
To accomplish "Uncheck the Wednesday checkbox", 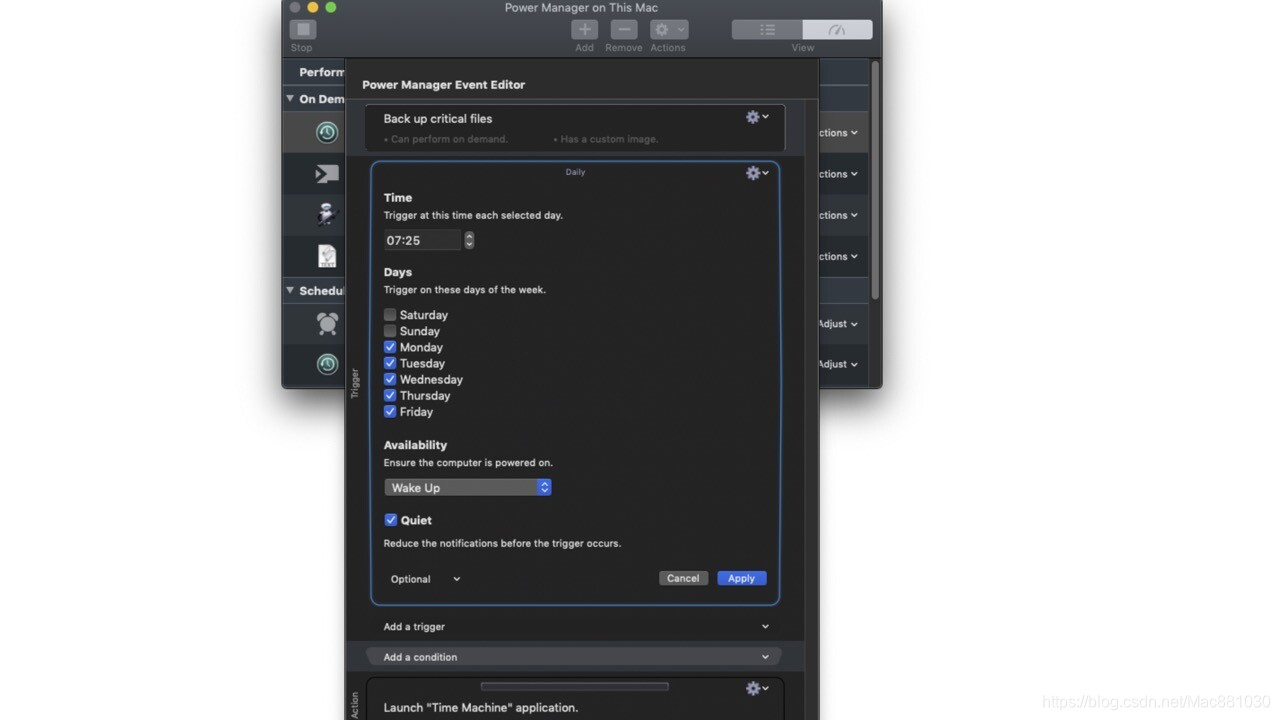I will 390,378.
